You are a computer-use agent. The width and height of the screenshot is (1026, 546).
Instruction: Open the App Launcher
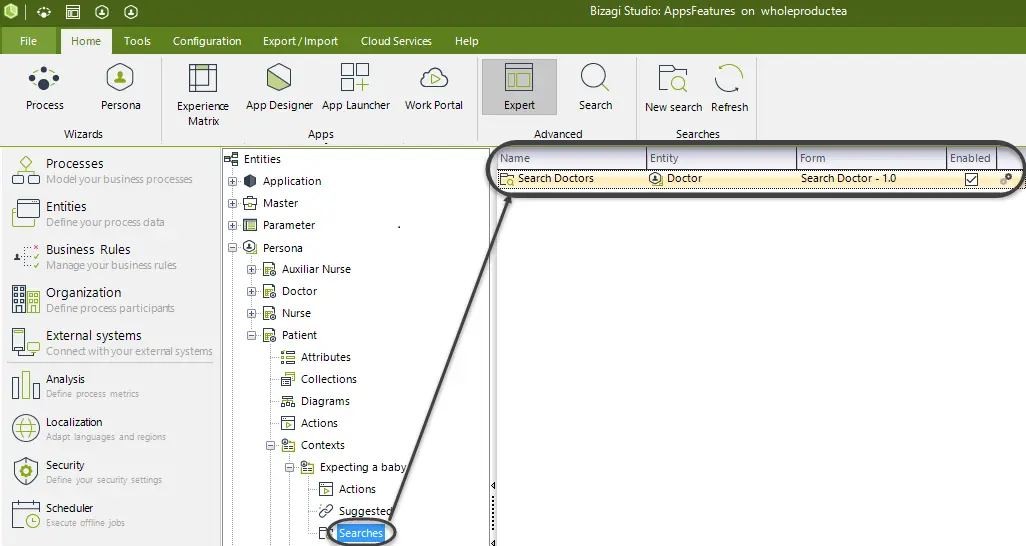point(355,88)
